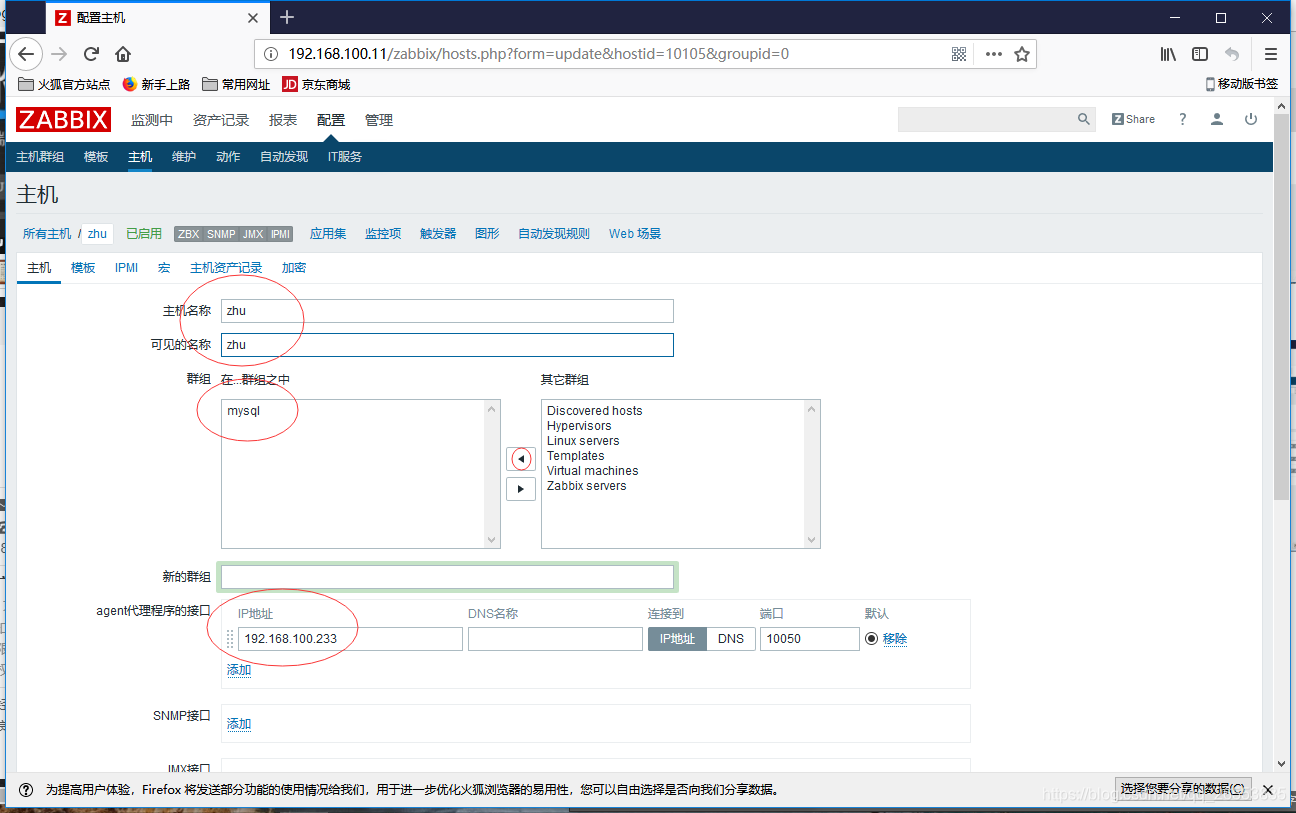The image size is (1296, 813).
Task: Go to the Firefox home page icon
Action: [123, 54]
